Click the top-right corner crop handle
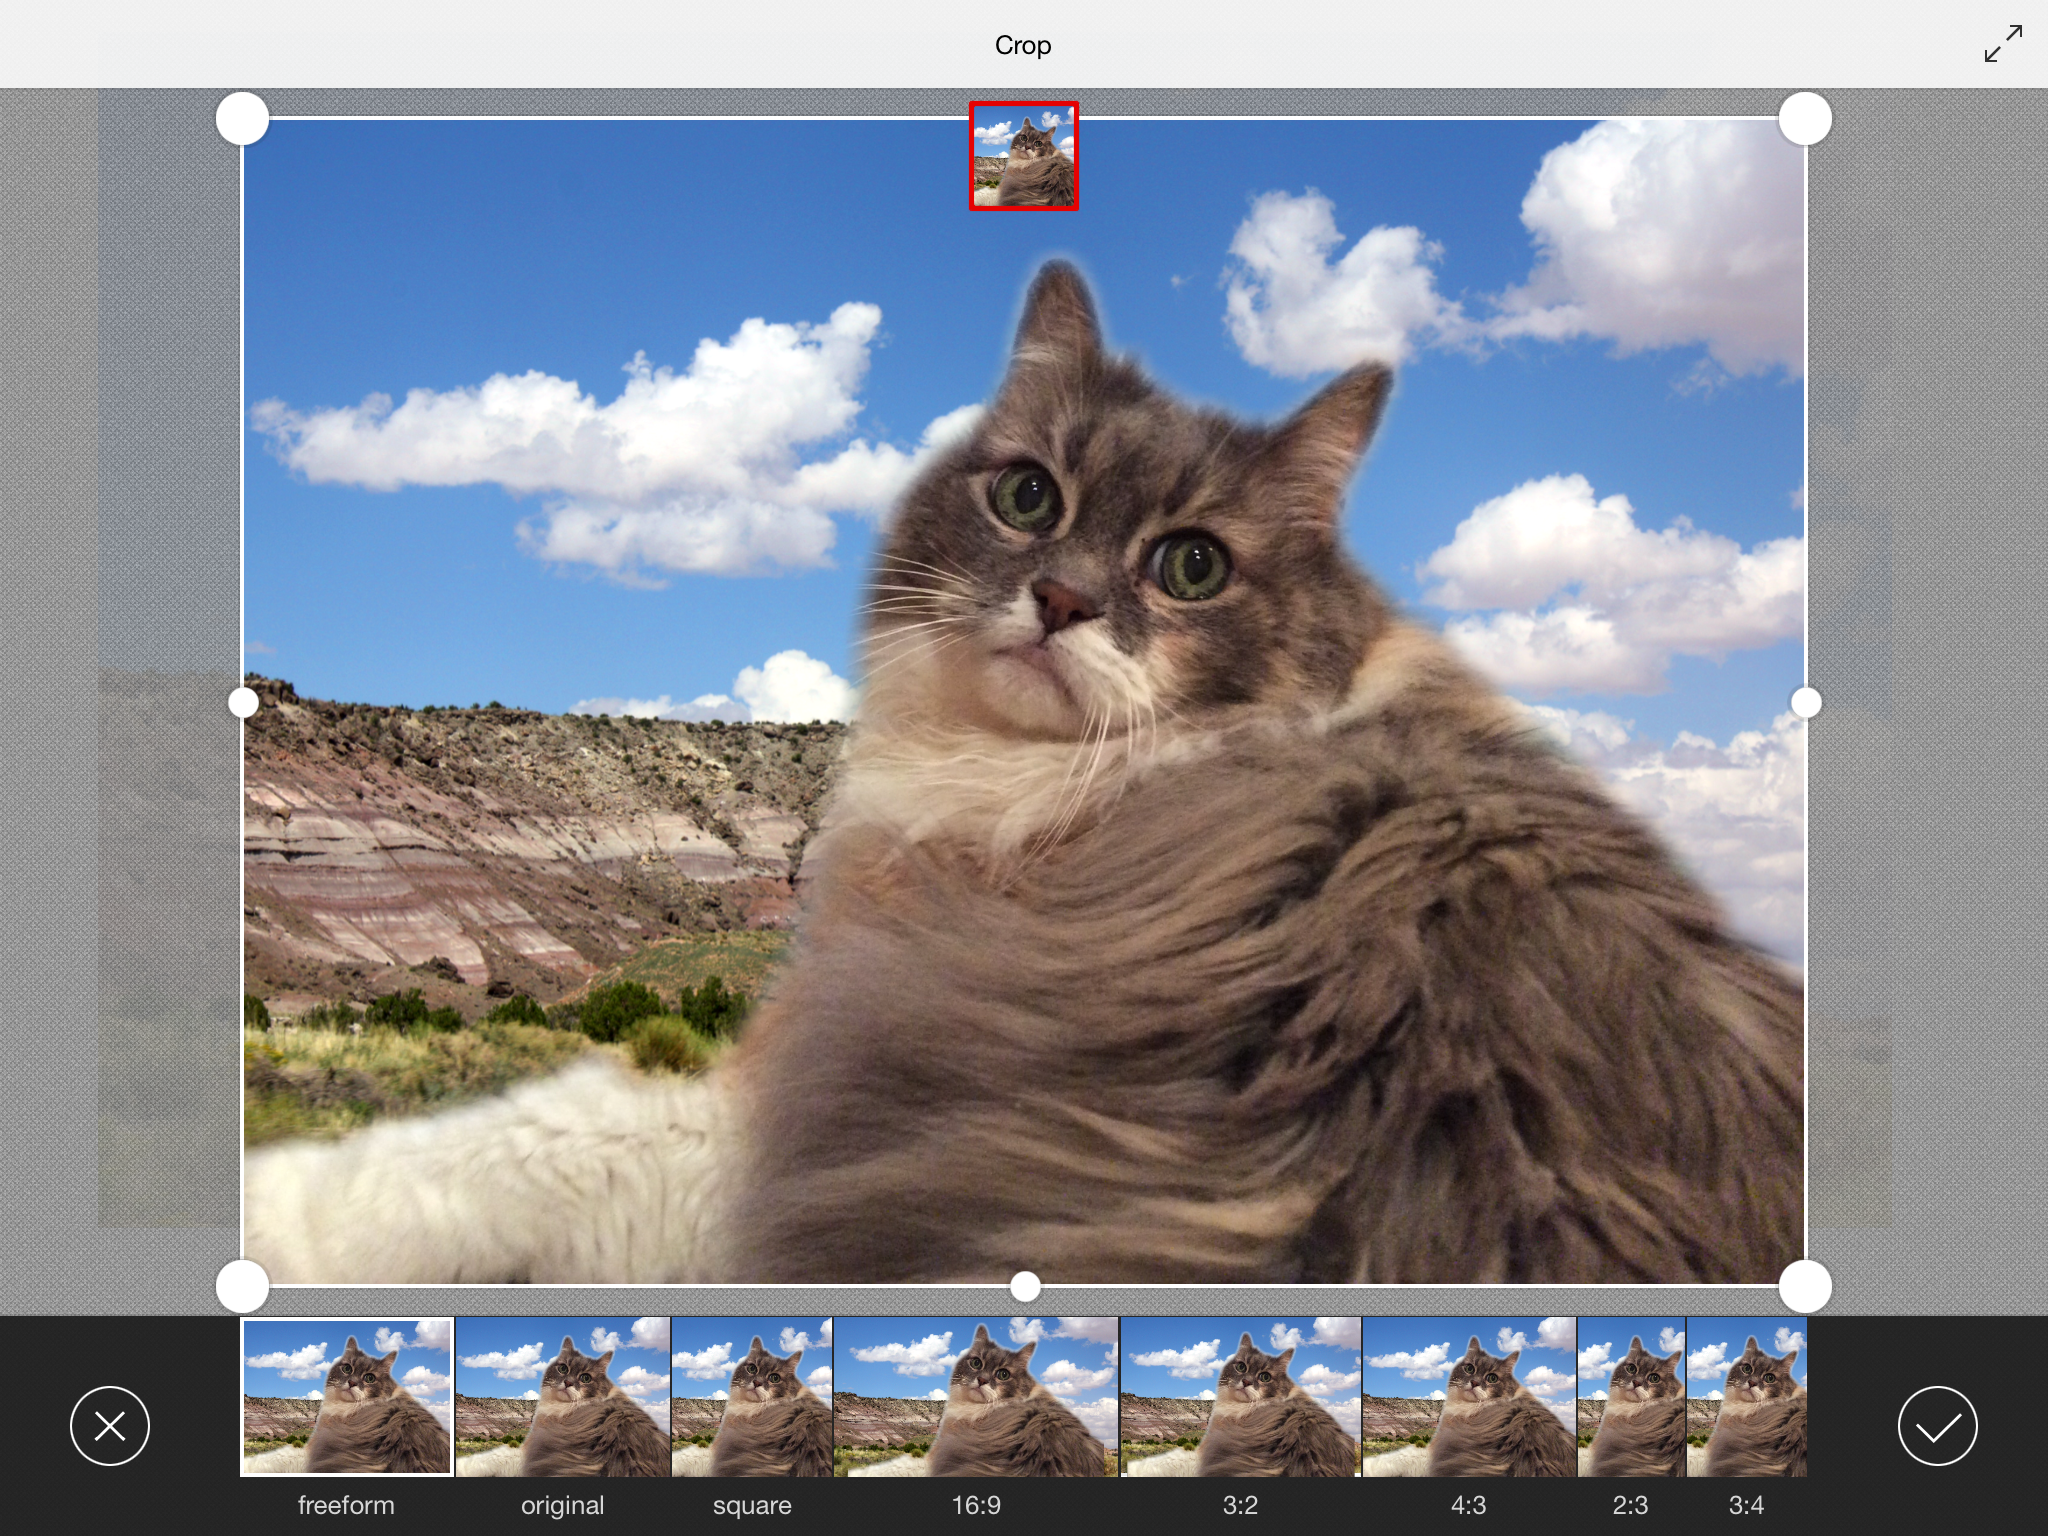Image resolution: width=2048 pixels, height=1536 pixels. (x=1805, y=119)
